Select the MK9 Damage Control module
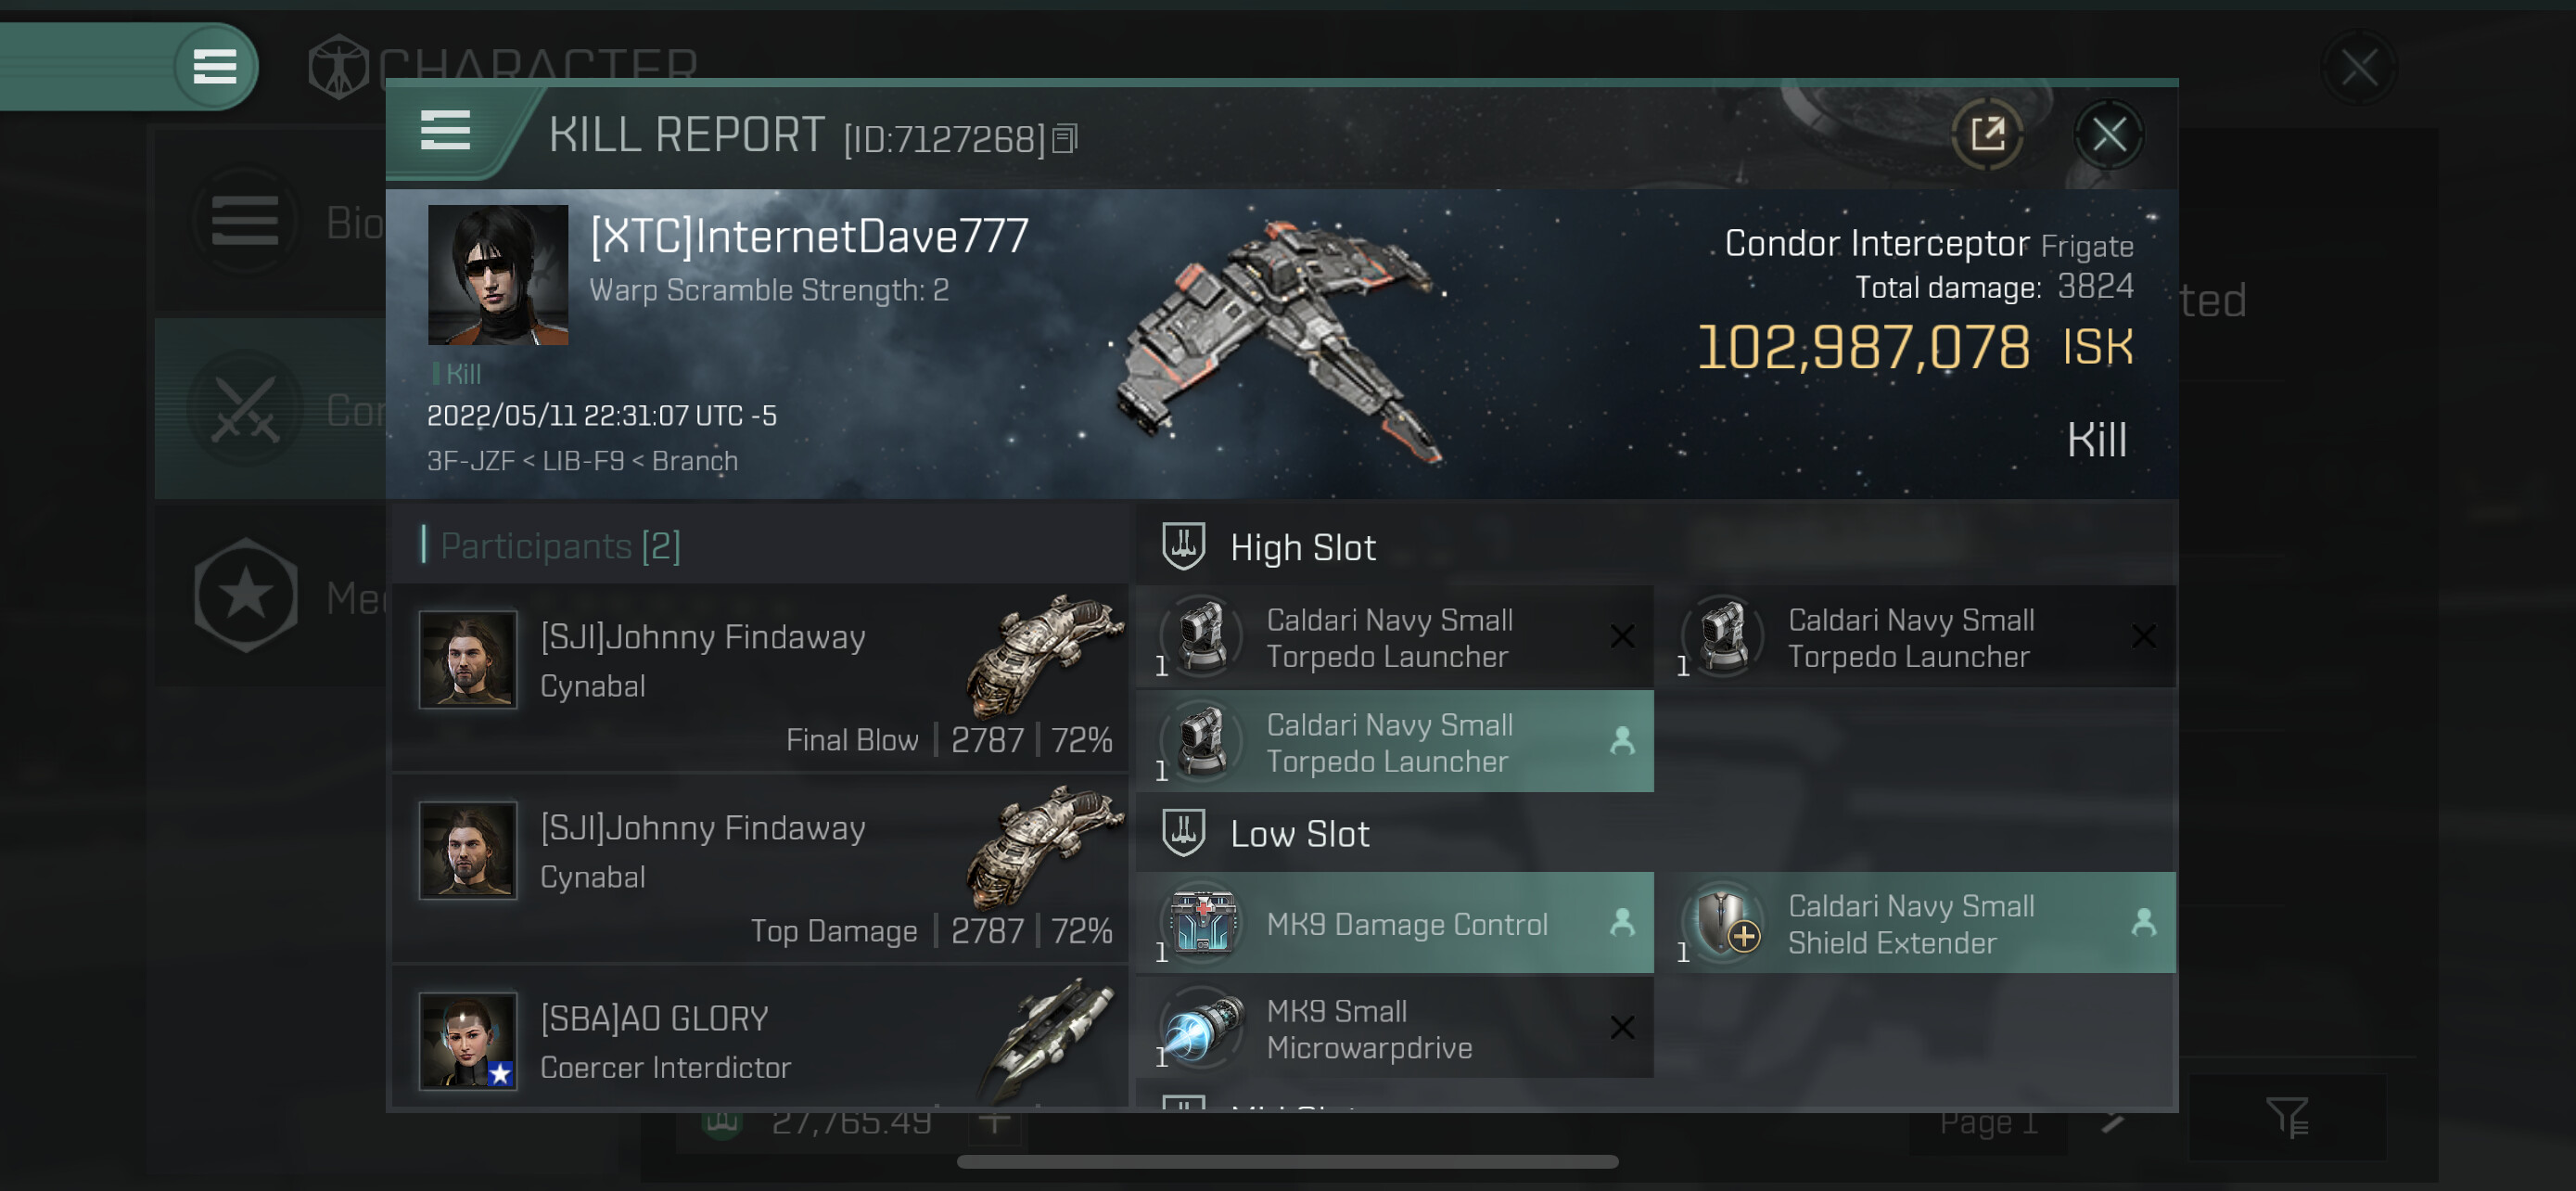 [1394, 923]
